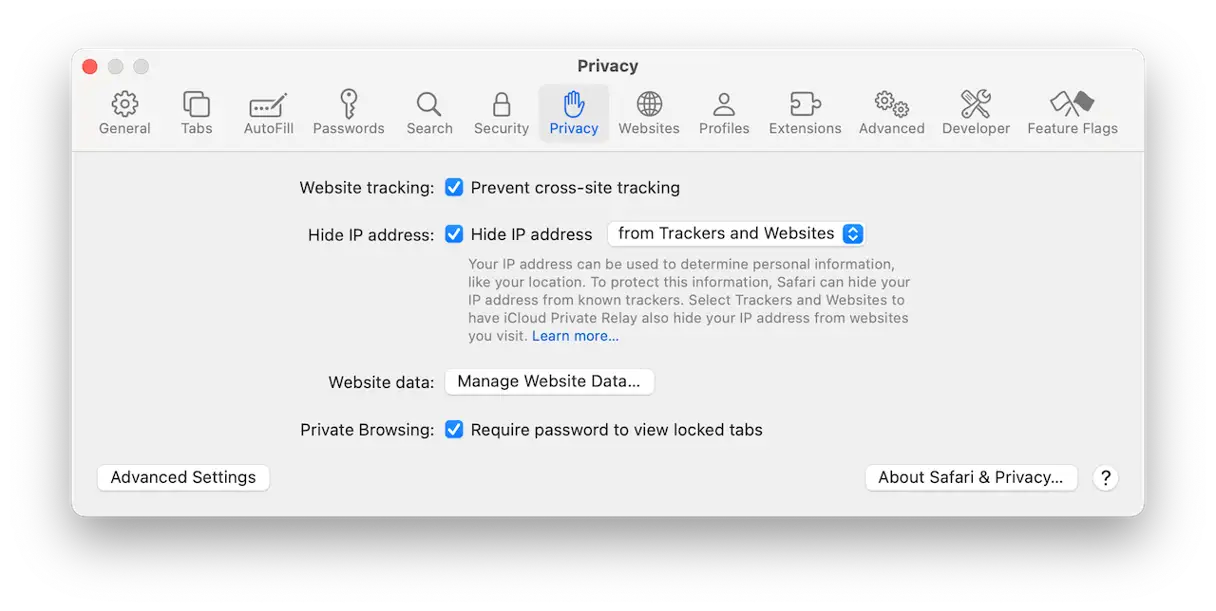Open the AutoFill preferences icon
This screenshot has height=611, width=1216.
[268, 104]
